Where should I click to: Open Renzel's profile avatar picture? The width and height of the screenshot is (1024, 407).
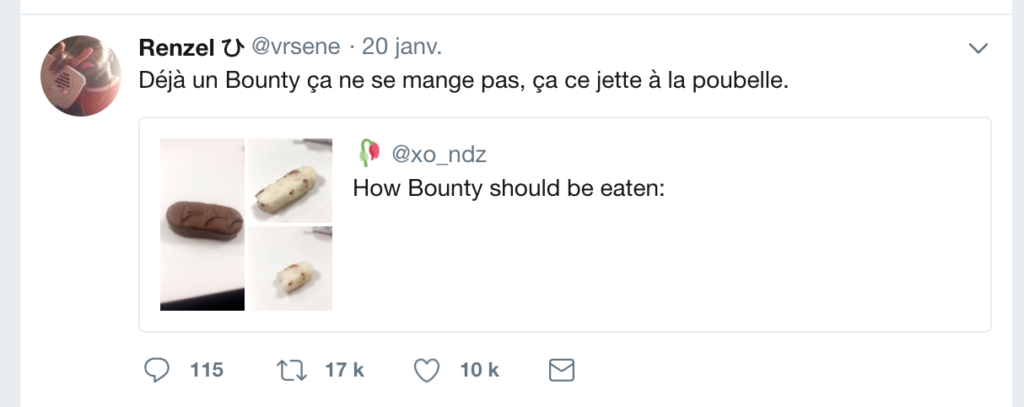pyautogui.click(x=80, y=75)
